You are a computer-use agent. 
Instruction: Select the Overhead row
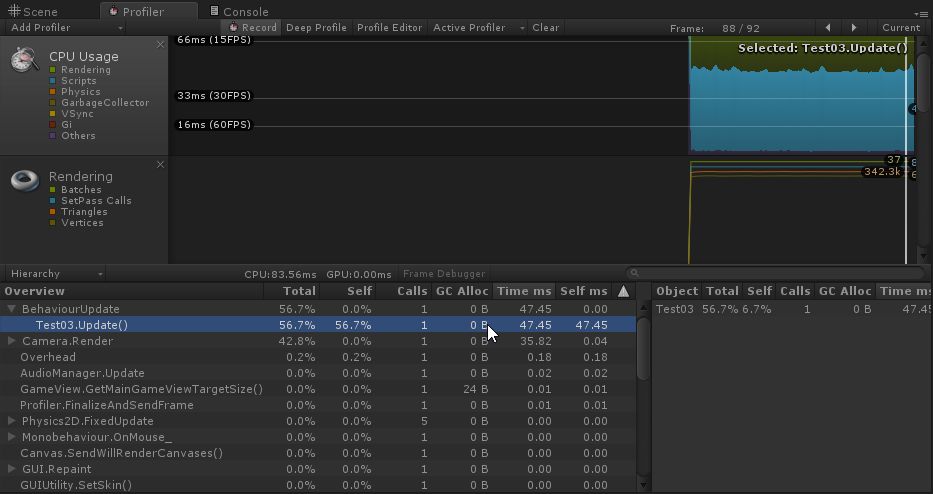coord(318,357)
